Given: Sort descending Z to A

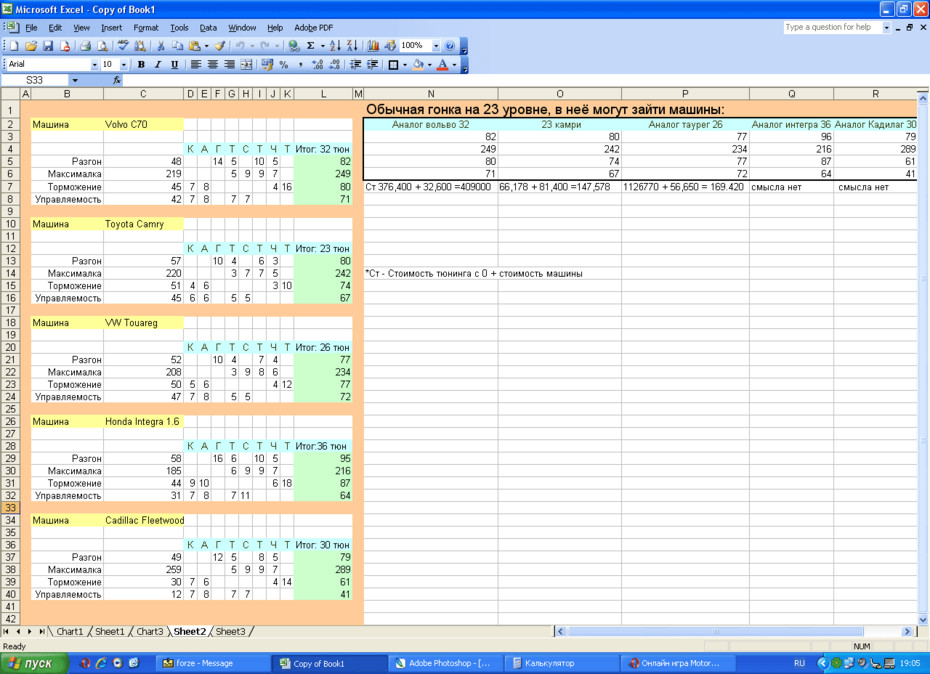Looking at the screenshot, I should pyautogui.click(x=352, y=46).
